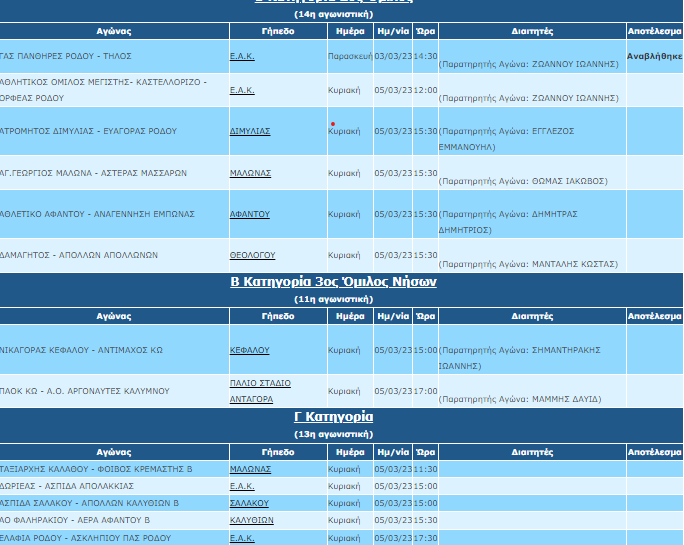
Task: Click the red dot marker in ΔΙΜΥΛΙΑΣ row
Action: pyautogui.click(x=332, y=124)
